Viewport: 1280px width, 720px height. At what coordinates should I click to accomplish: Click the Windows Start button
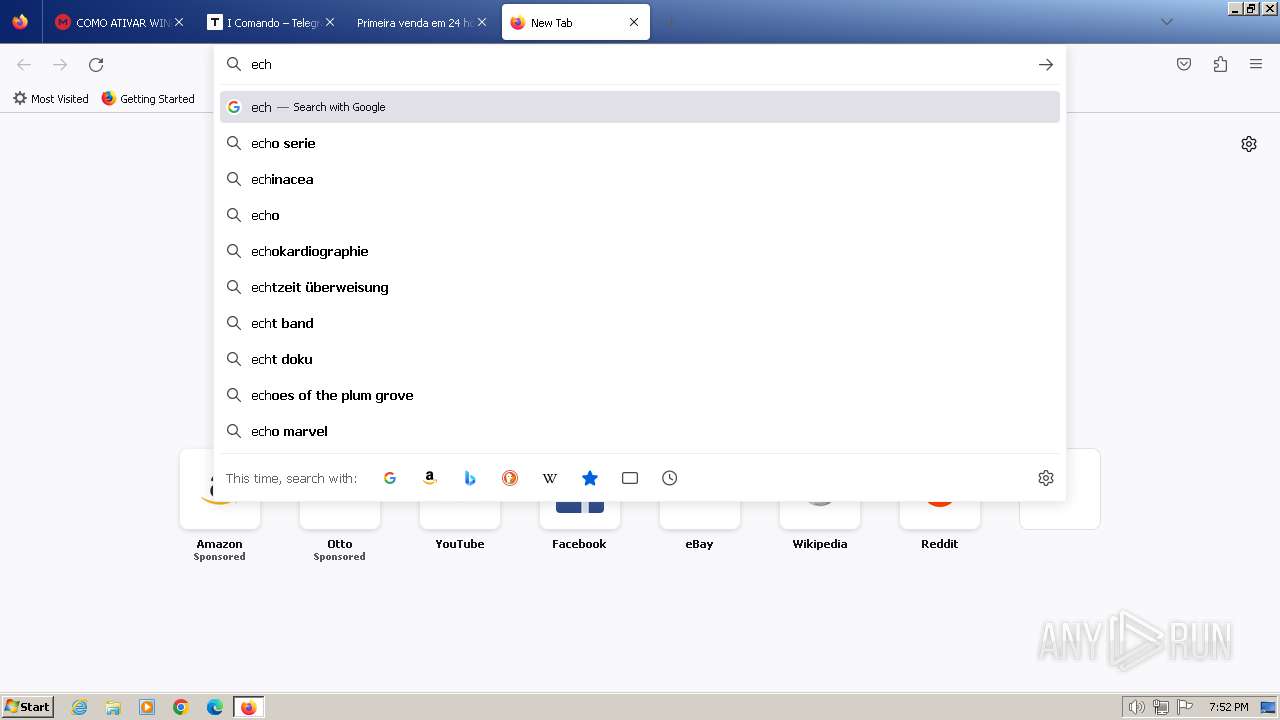pyautogui.click(x=28, y=707)
